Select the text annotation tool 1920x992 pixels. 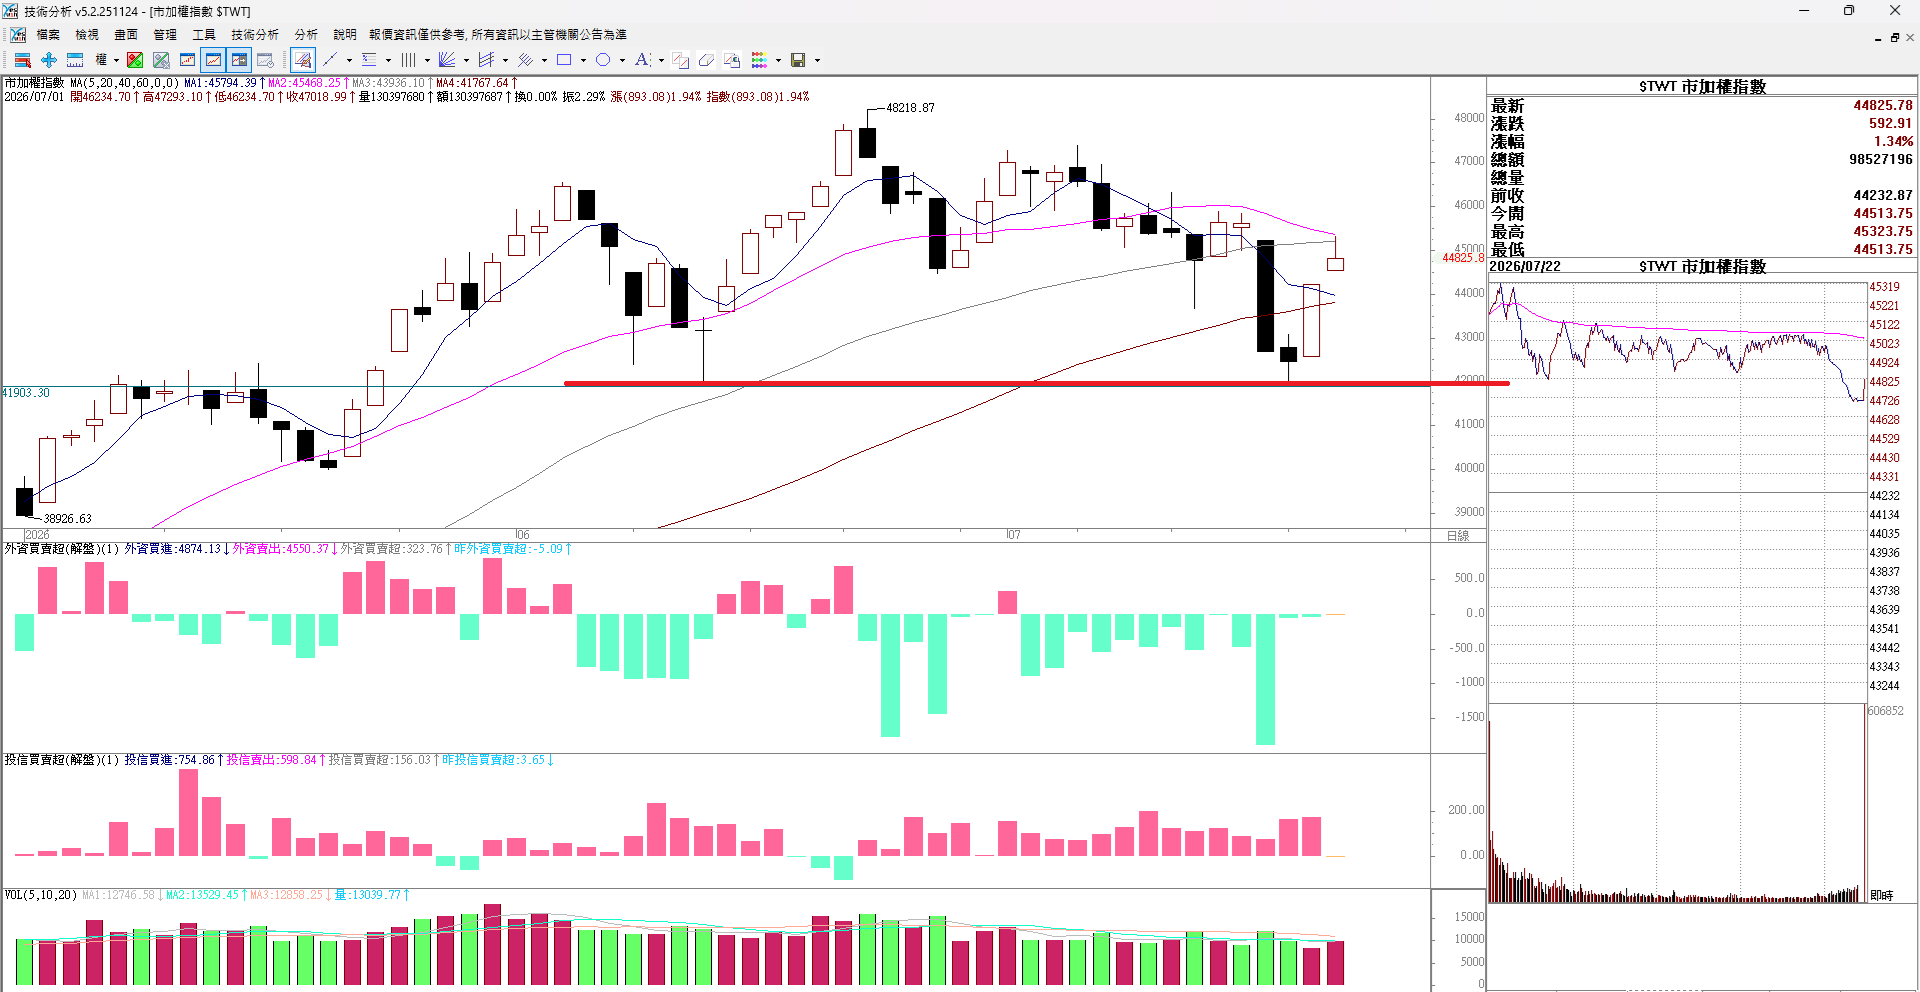click(x=642, y=60)
